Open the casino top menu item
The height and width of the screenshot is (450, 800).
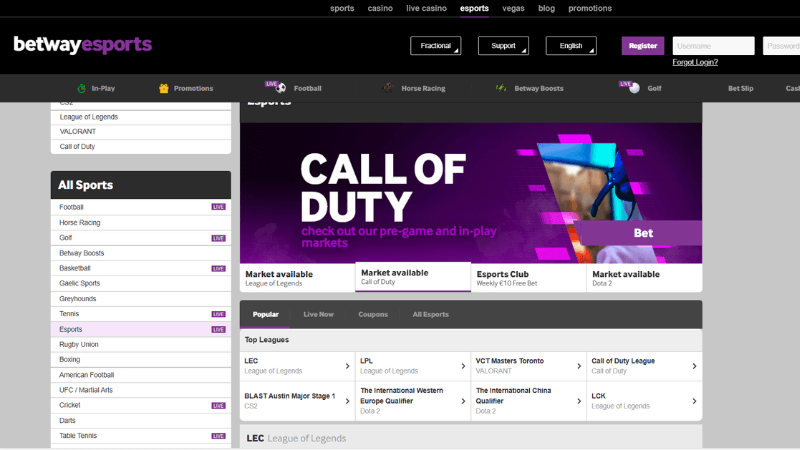(380, 8)
